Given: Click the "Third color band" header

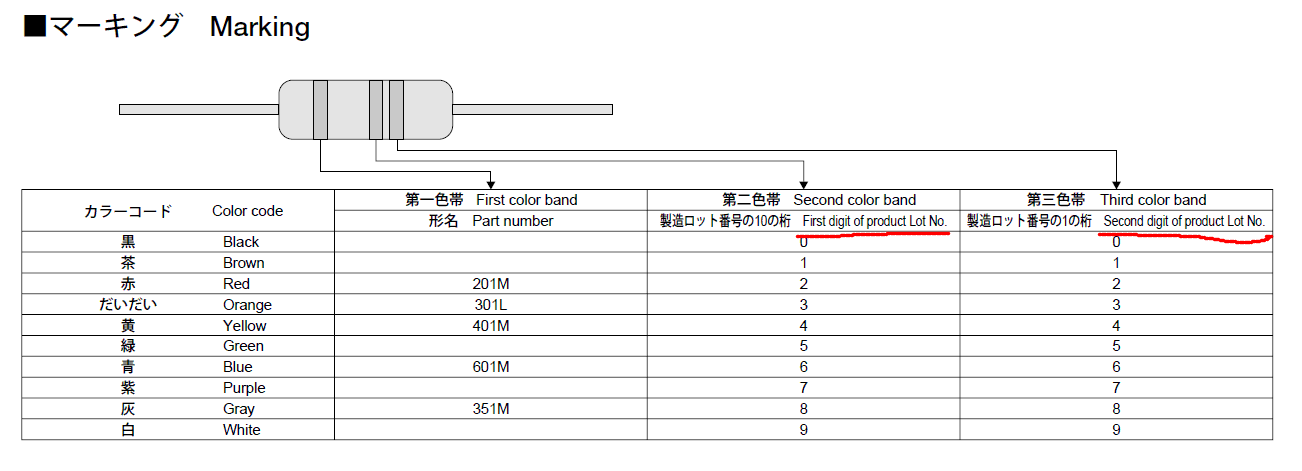Looking at the screenshot, I should (1153, 200).
